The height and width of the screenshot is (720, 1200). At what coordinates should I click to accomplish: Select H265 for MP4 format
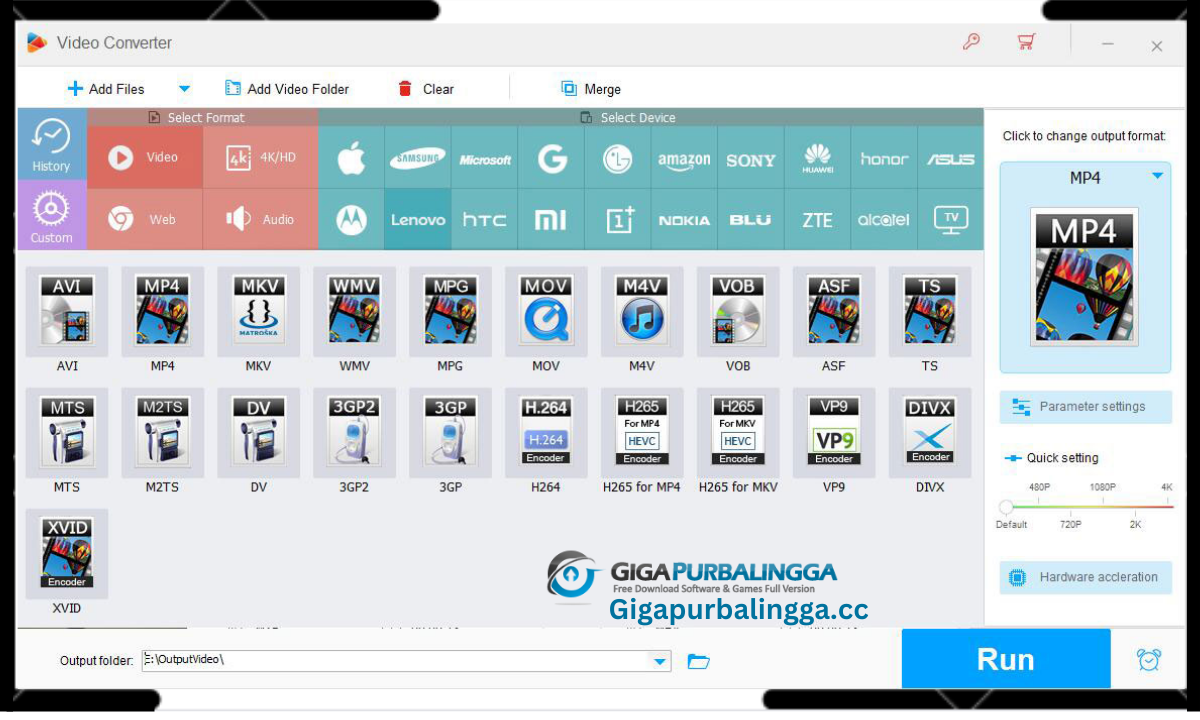(x=642, y=433)
